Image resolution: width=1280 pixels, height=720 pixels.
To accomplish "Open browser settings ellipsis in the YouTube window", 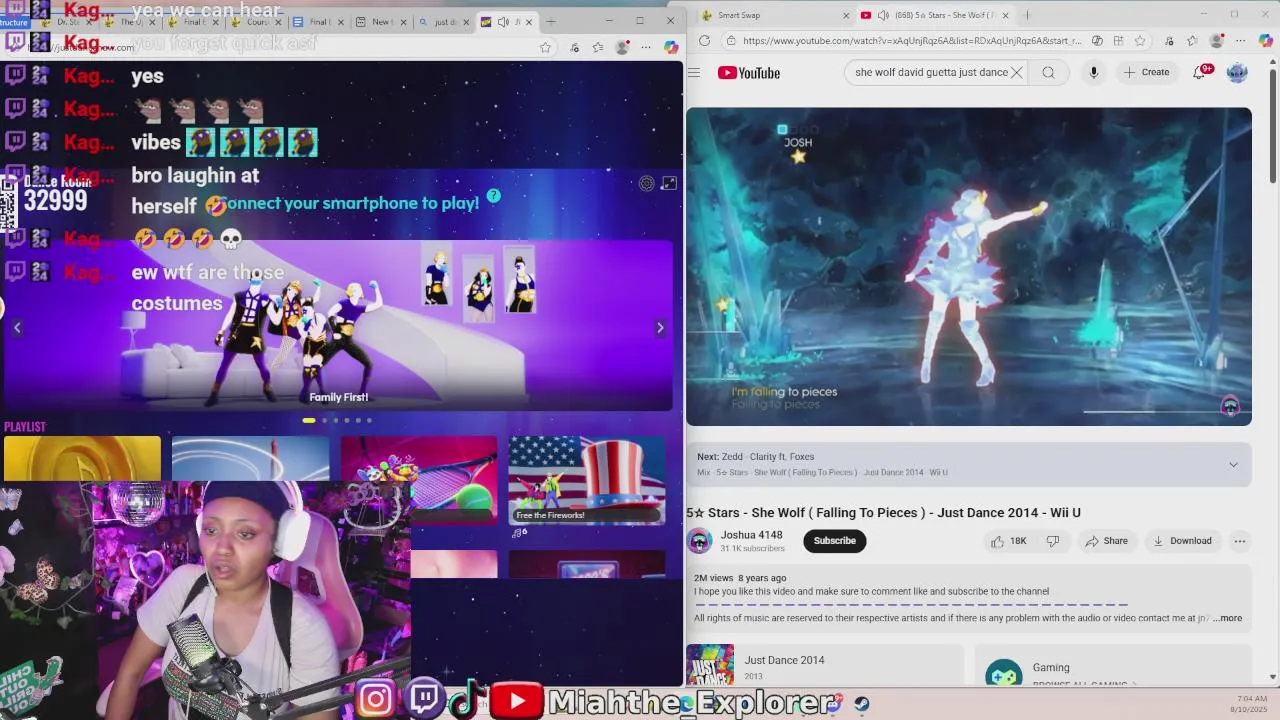I will point(1241,41).
